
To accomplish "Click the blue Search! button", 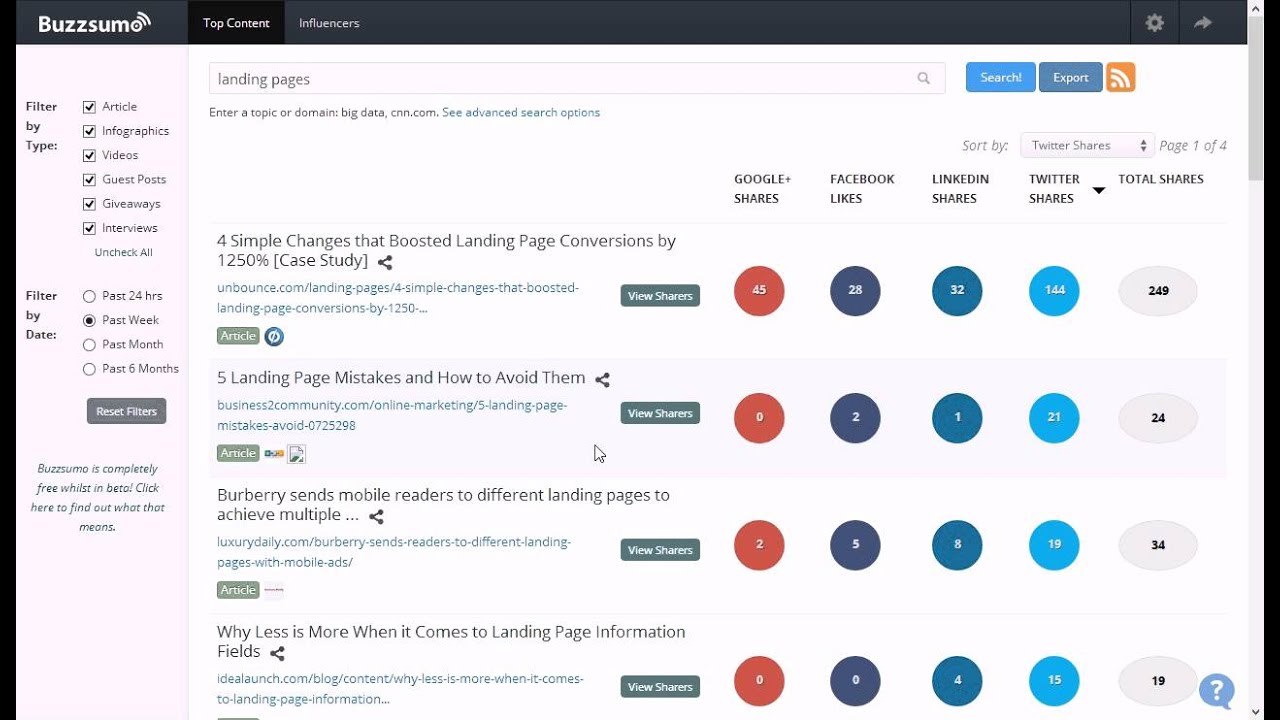I will pyautogui.click(x=1000, y=77).
